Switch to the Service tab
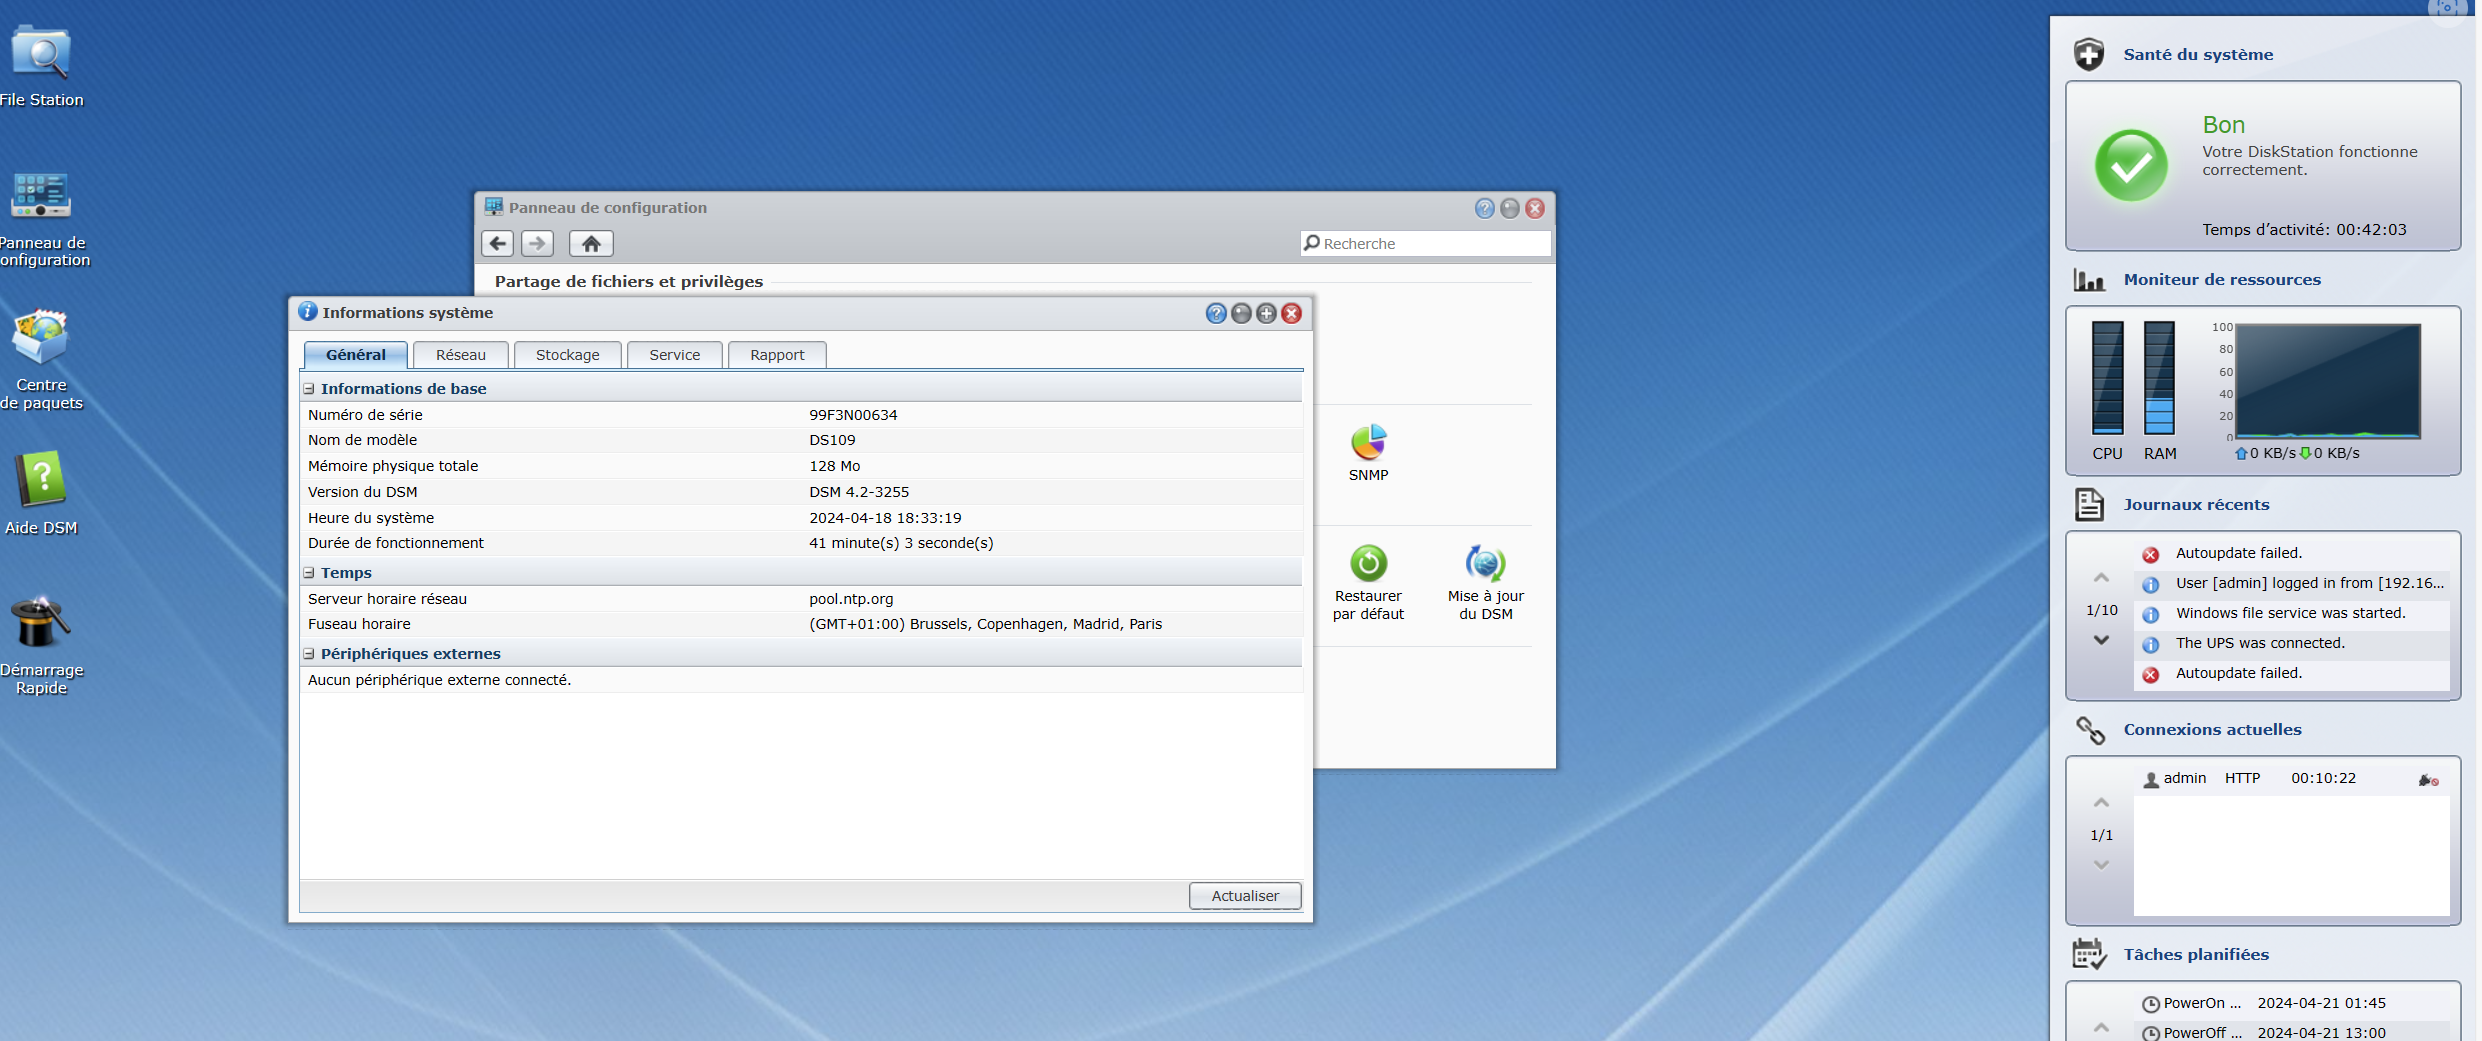Screen dimensions: 2482x1041 (674, 355)
